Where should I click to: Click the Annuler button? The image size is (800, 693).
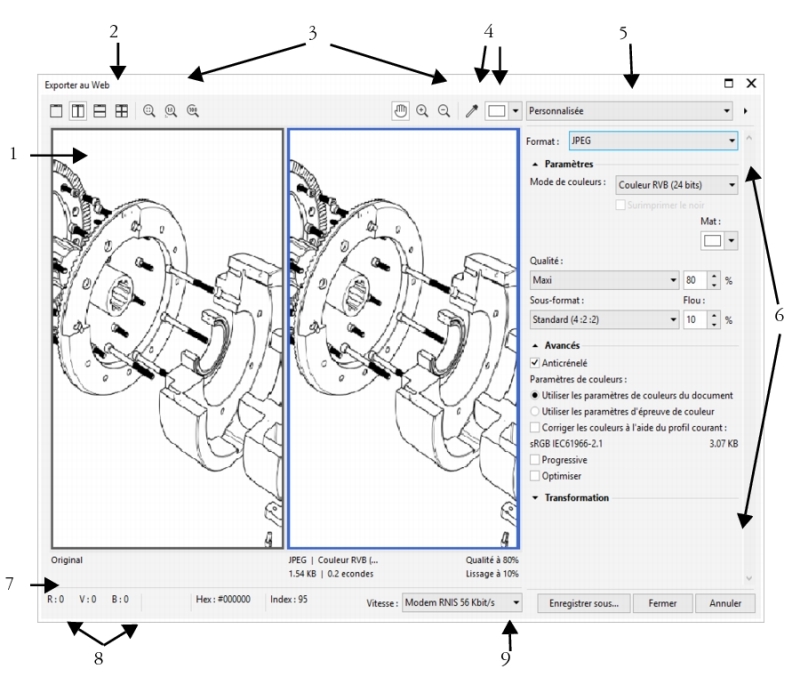(725, 603)
